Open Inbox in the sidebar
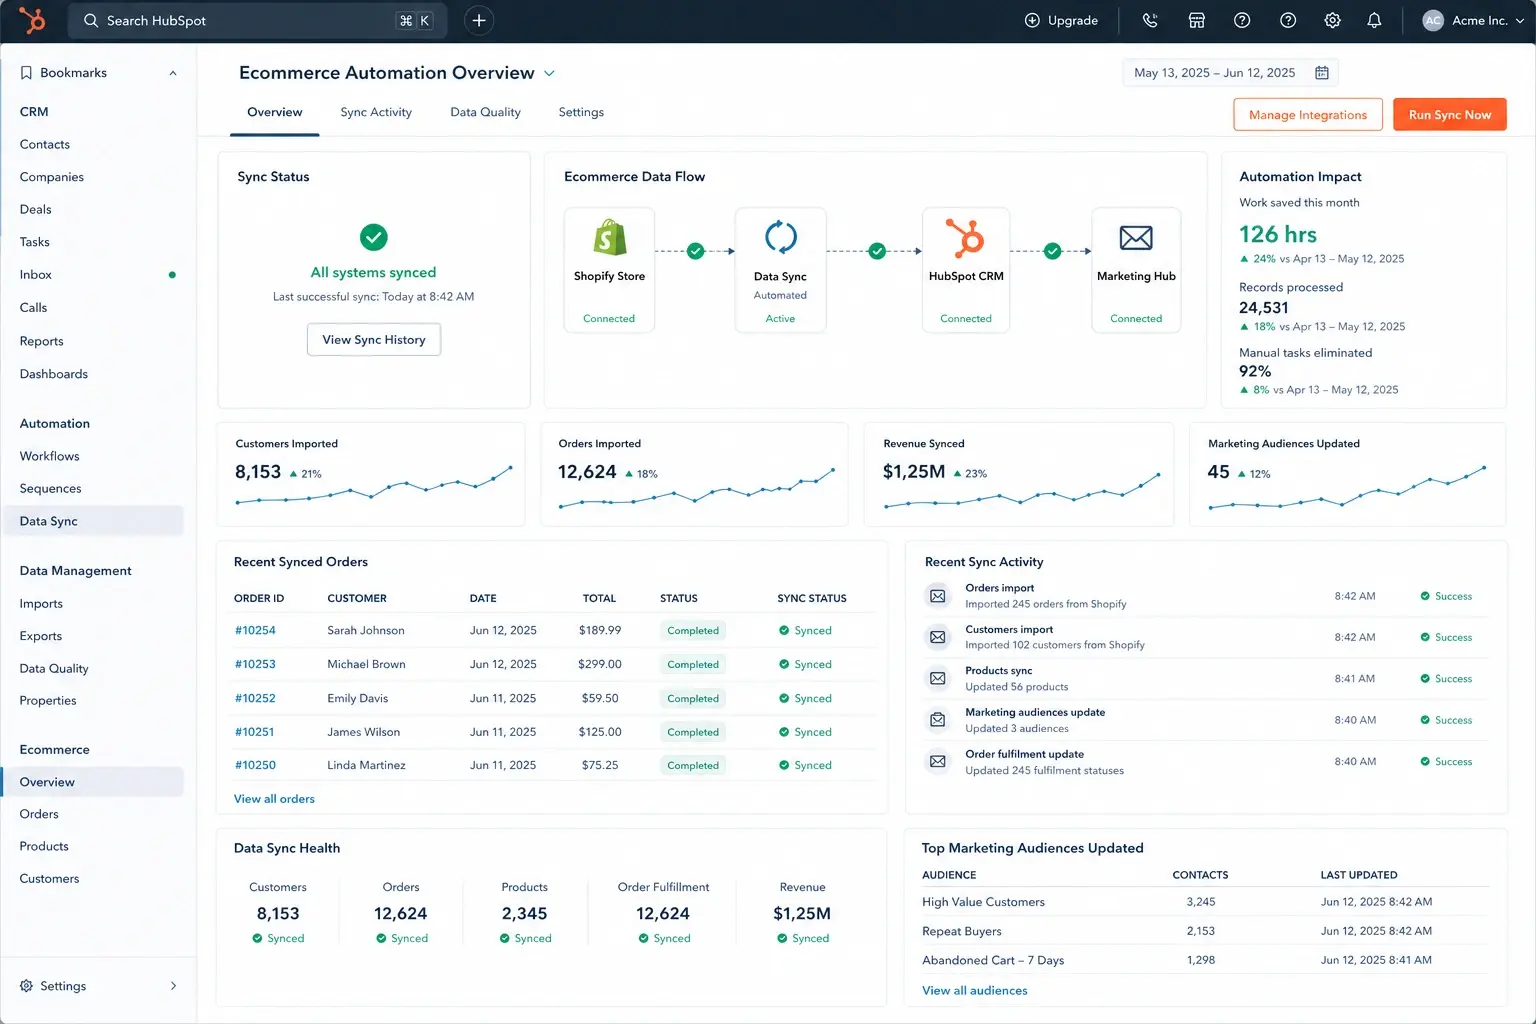Image resolution: width=1536 pixels, height=1024 pixels. tap(36, 275)
